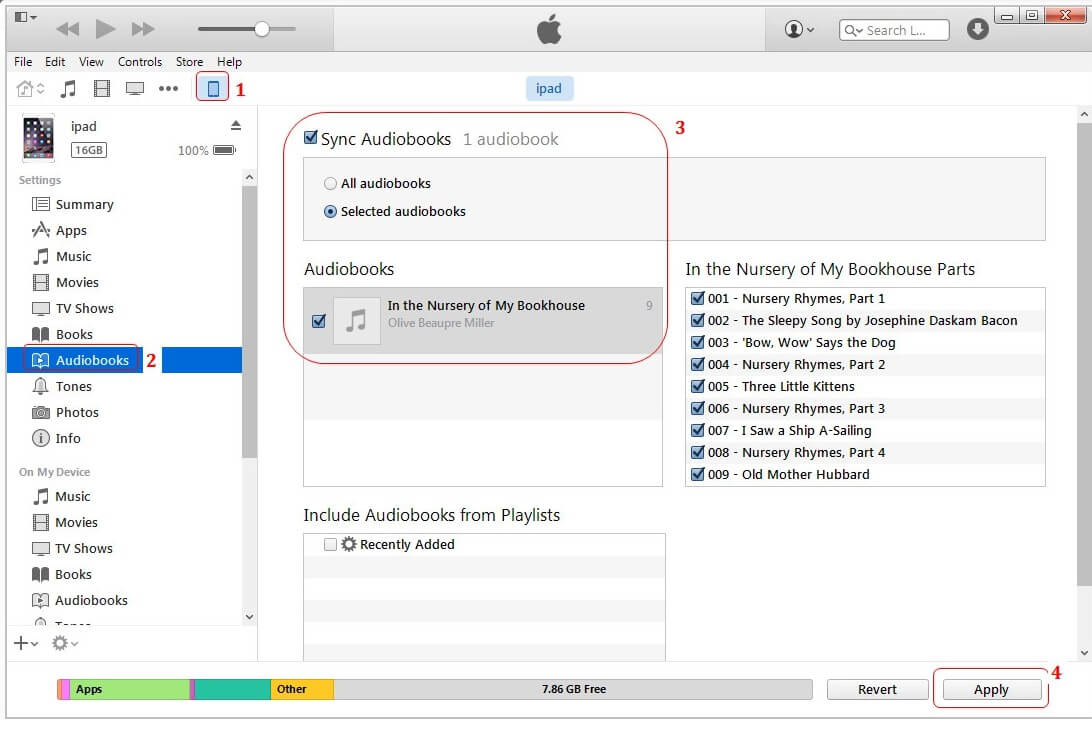Image resolution: width=1092 pixels, height=729 pixels.
Task: Open the plus add menu
Action: click(x=26, y=643)
